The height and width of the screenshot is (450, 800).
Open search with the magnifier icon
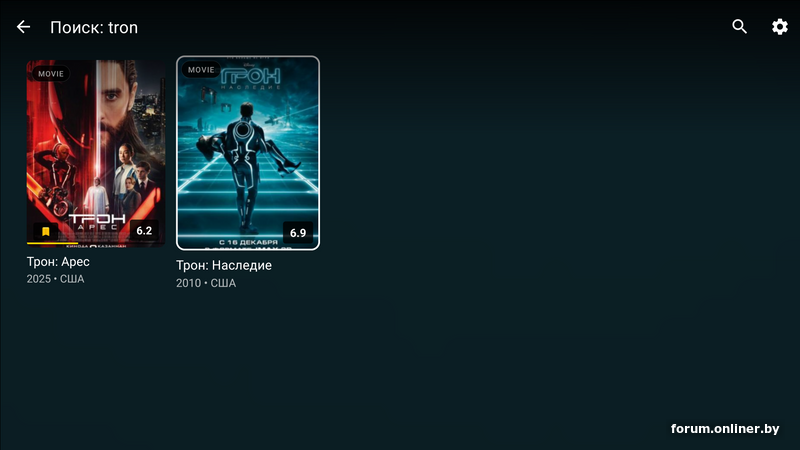point(739,27)
